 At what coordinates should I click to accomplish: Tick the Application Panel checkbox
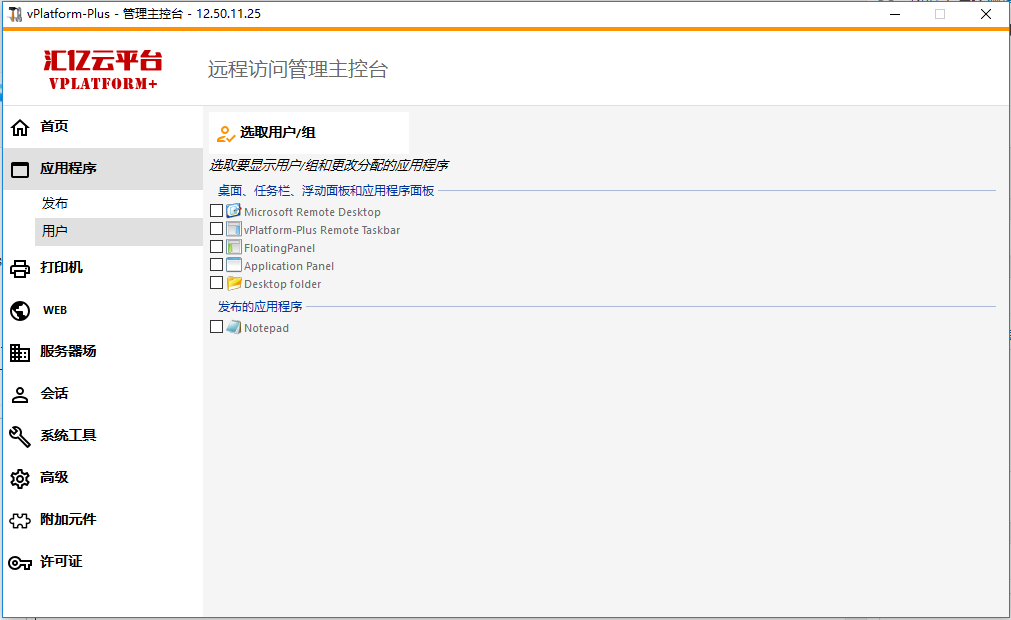[x=217, y=265]
